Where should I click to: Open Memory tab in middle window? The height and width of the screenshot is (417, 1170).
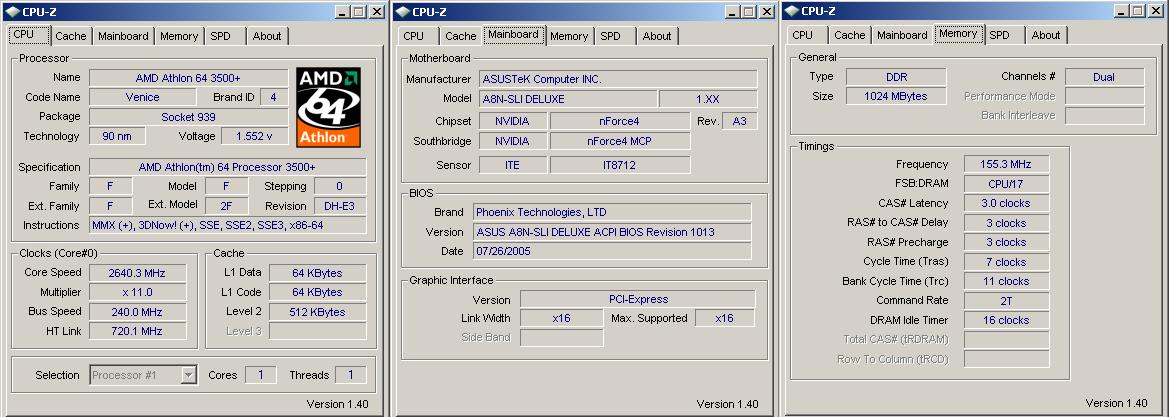(x=569, y=36)
